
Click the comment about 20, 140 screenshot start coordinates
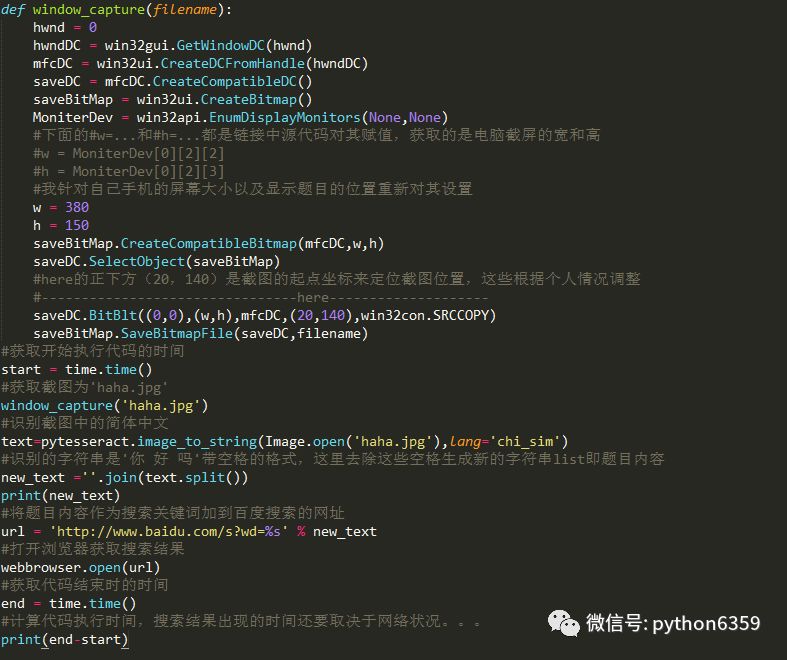[337, 279]
